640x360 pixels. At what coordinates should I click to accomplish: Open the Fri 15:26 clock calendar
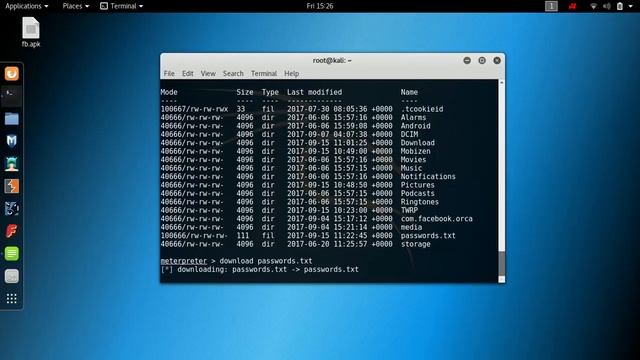[x=320, y=6]
